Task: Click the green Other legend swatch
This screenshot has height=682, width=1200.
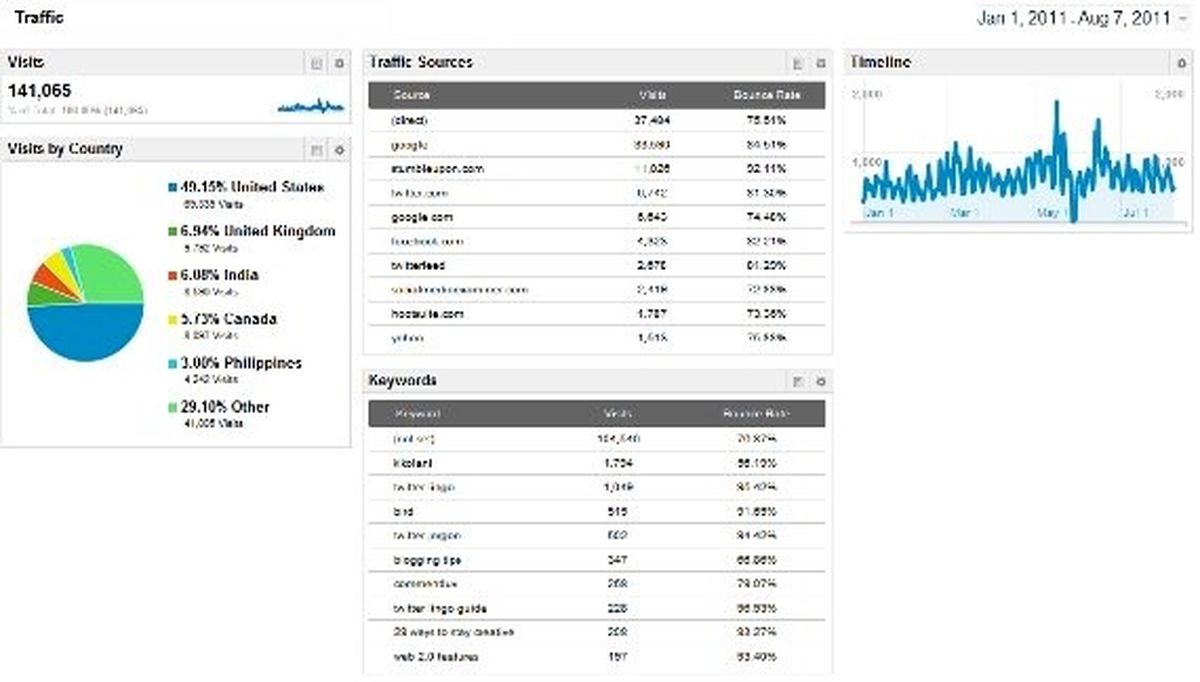Action: [173, 407]
